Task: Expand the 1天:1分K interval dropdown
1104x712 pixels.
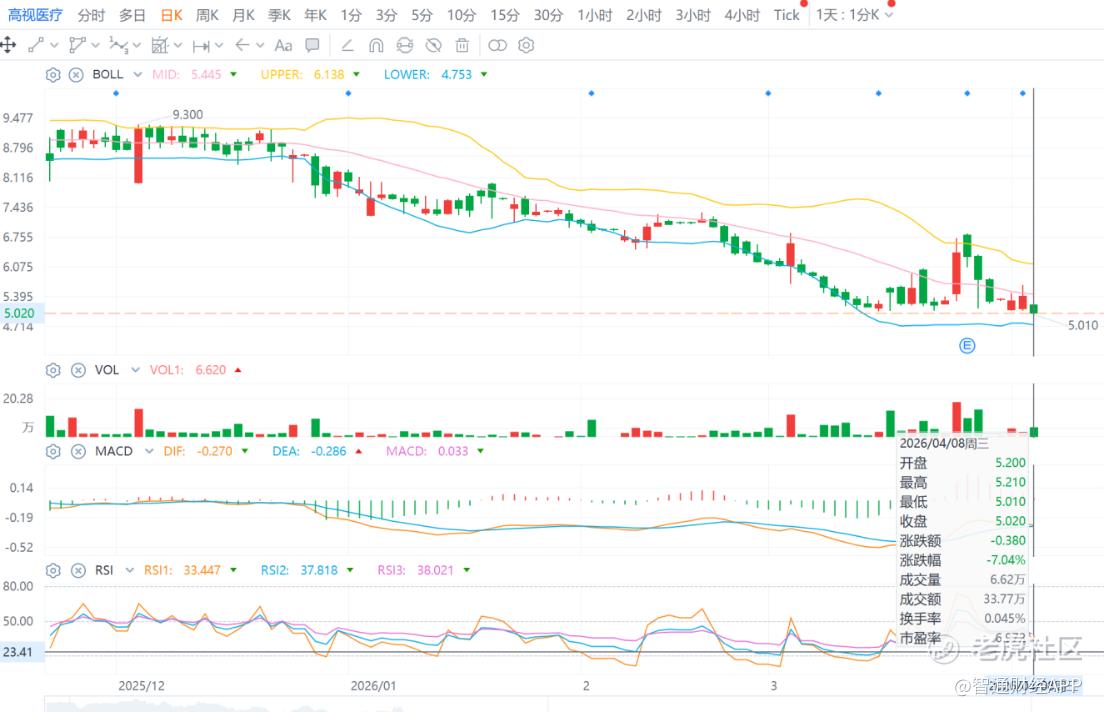Action: coord(854,15)
